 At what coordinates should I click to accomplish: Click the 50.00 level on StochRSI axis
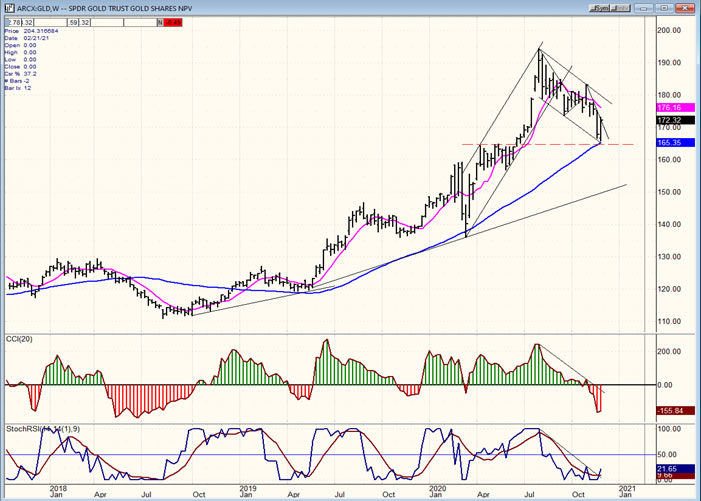coord(668,455)
